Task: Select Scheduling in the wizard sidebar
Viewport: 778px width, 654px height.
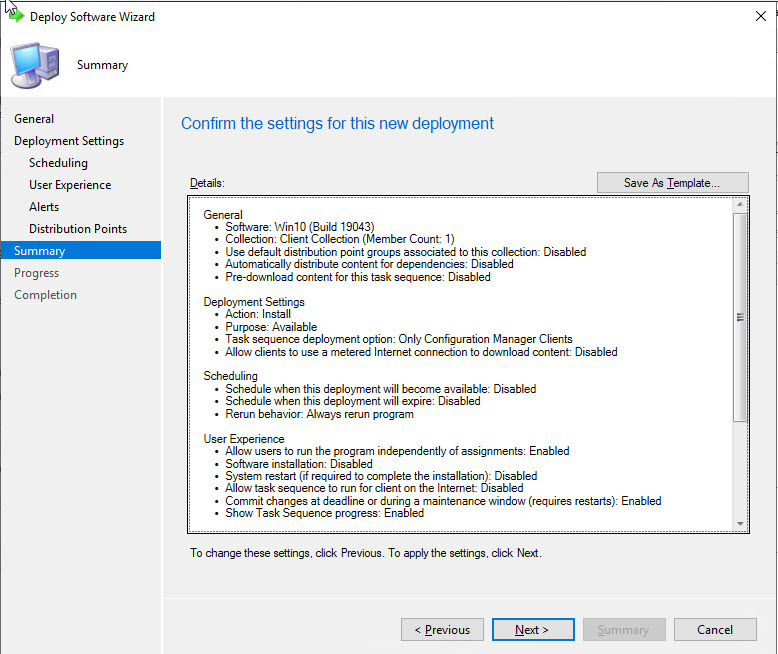Action: point(58,163)
